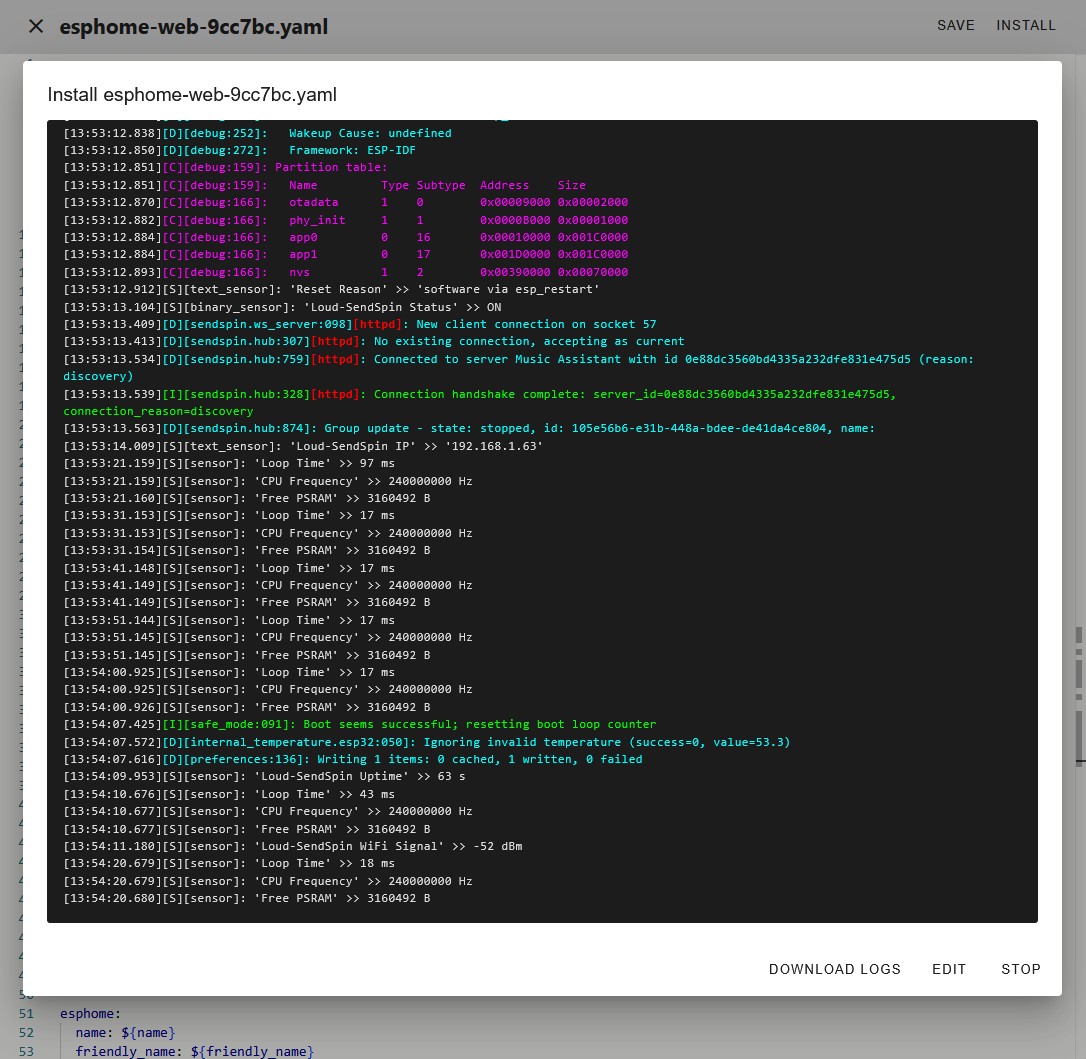Click the esphome-web-9cc7bc.yaml title in header
This screenshot has height=1059, width=1086.
tap(193, 26)
